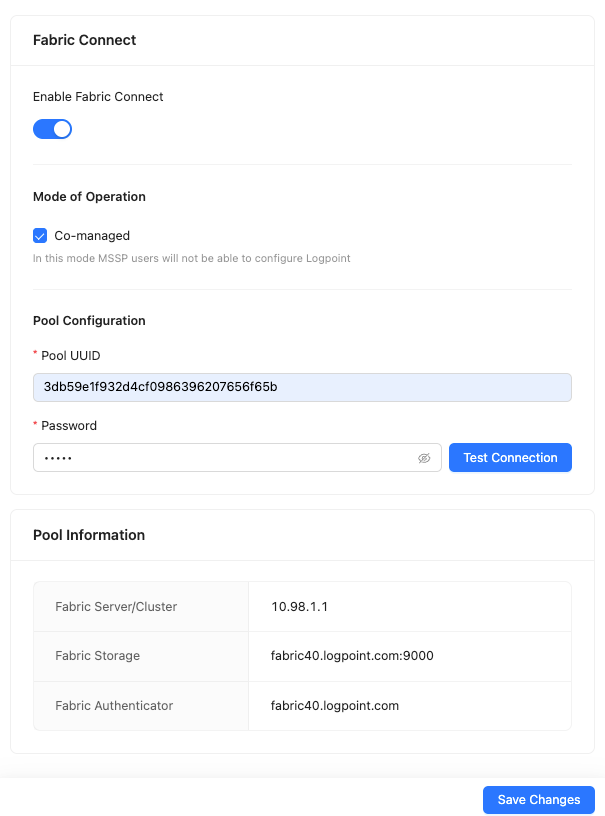The image size is (605, 816).
Task: Save changes with the Save Changes button
Action: (x=538, y=800)
